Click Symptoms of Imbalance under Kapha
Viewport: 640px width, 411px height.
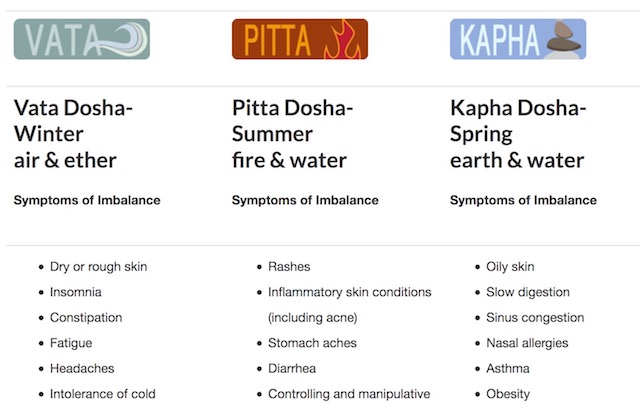click(523, 200)
